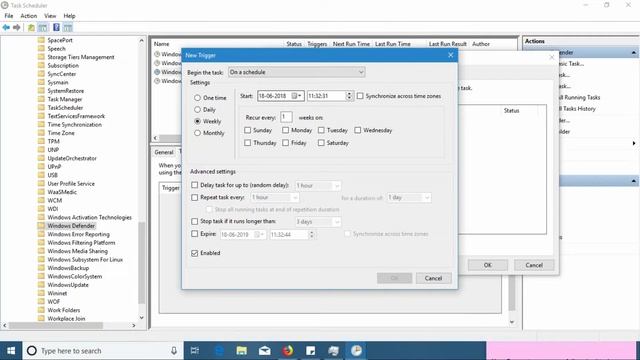
Task: Open File Explorer from the taskbar
Action: [x=242, y=351]
